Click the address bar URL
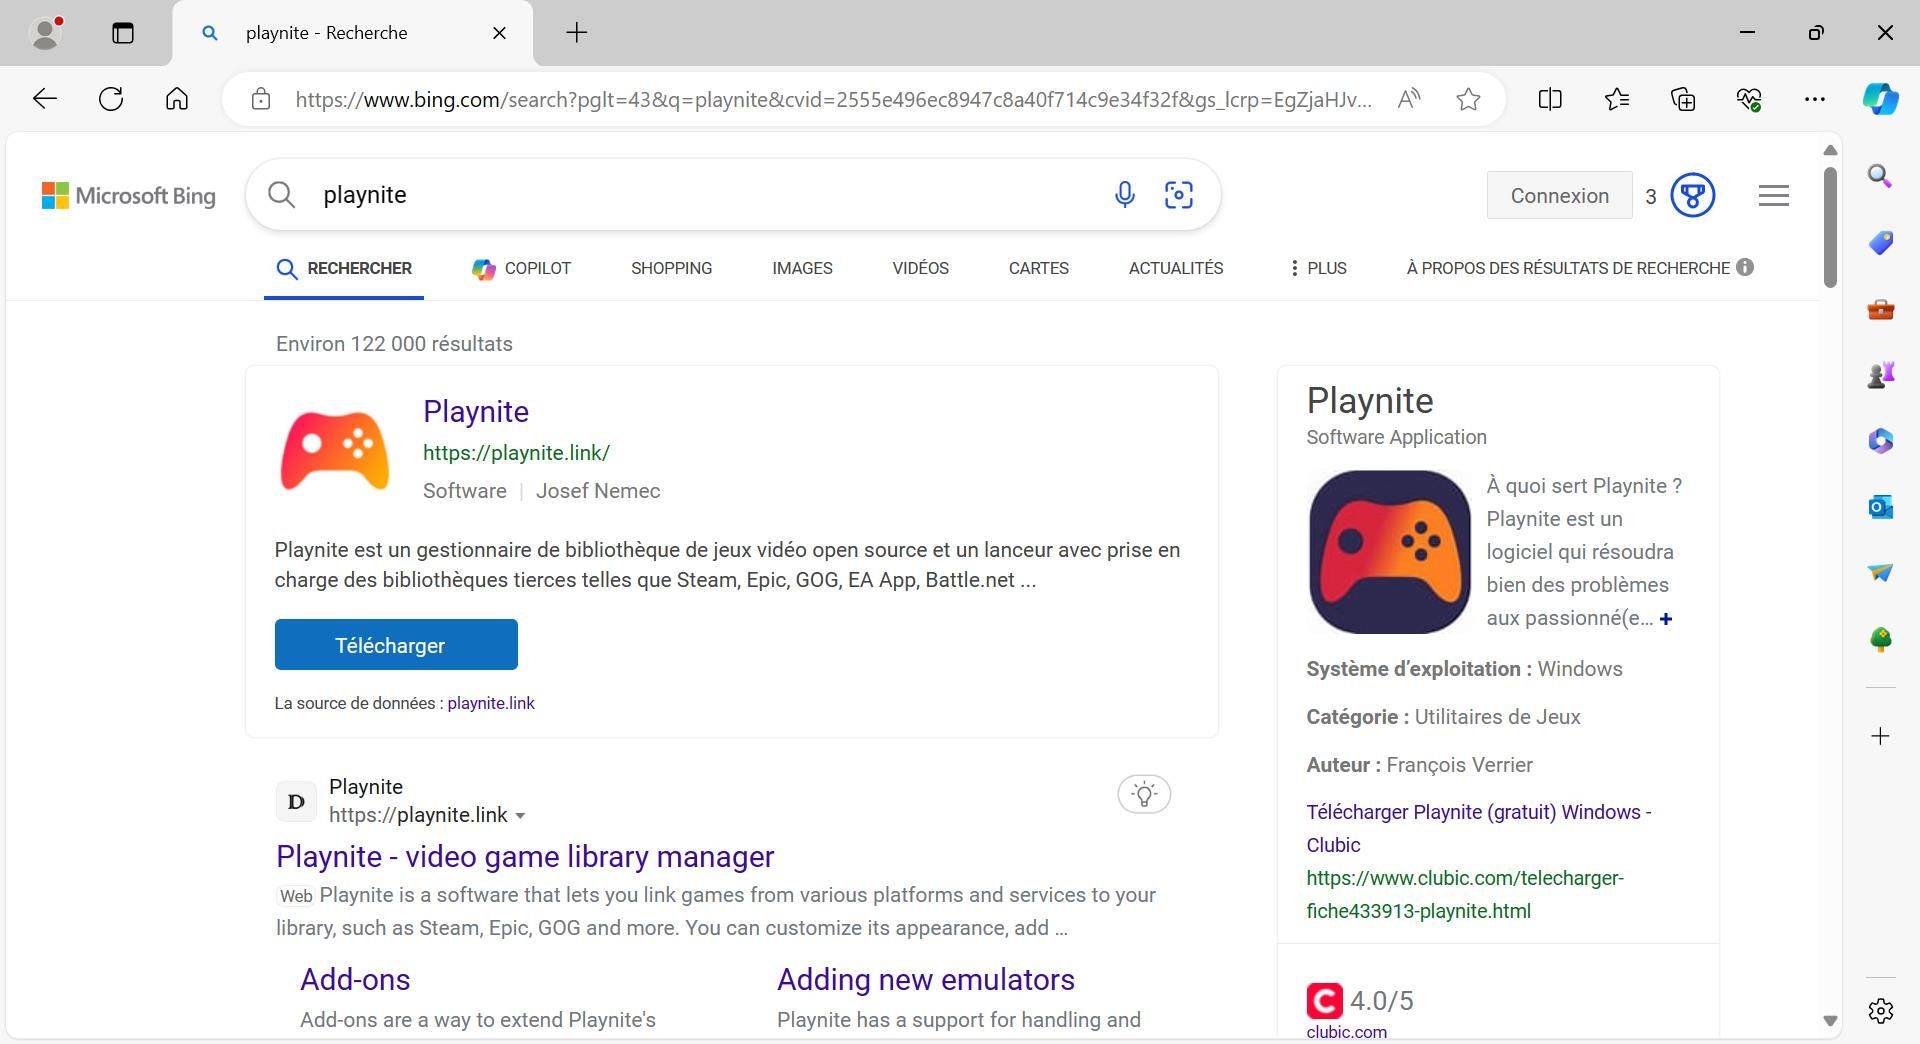The image size is (1920, 1044). [x=833, y=99]
